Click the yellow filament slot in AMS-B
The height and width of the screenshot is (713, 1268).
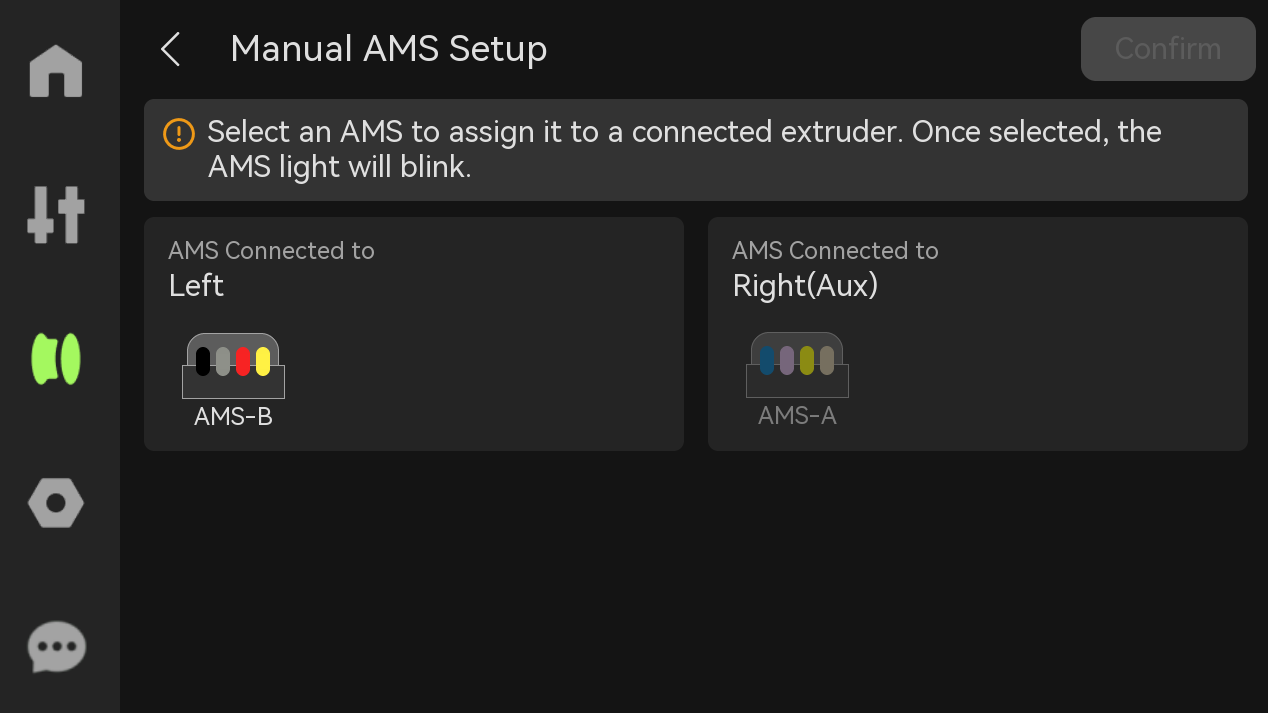(x=263, y=361)
